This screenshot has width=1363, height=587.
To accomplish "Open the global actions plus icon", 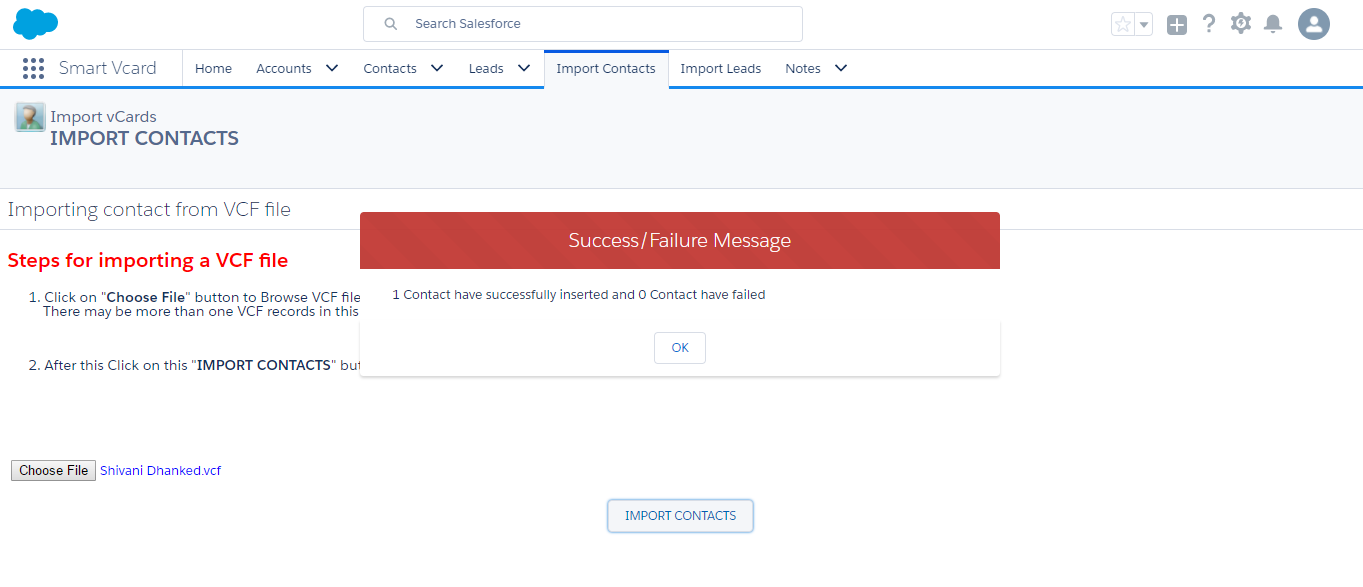I will point(1177,24).
